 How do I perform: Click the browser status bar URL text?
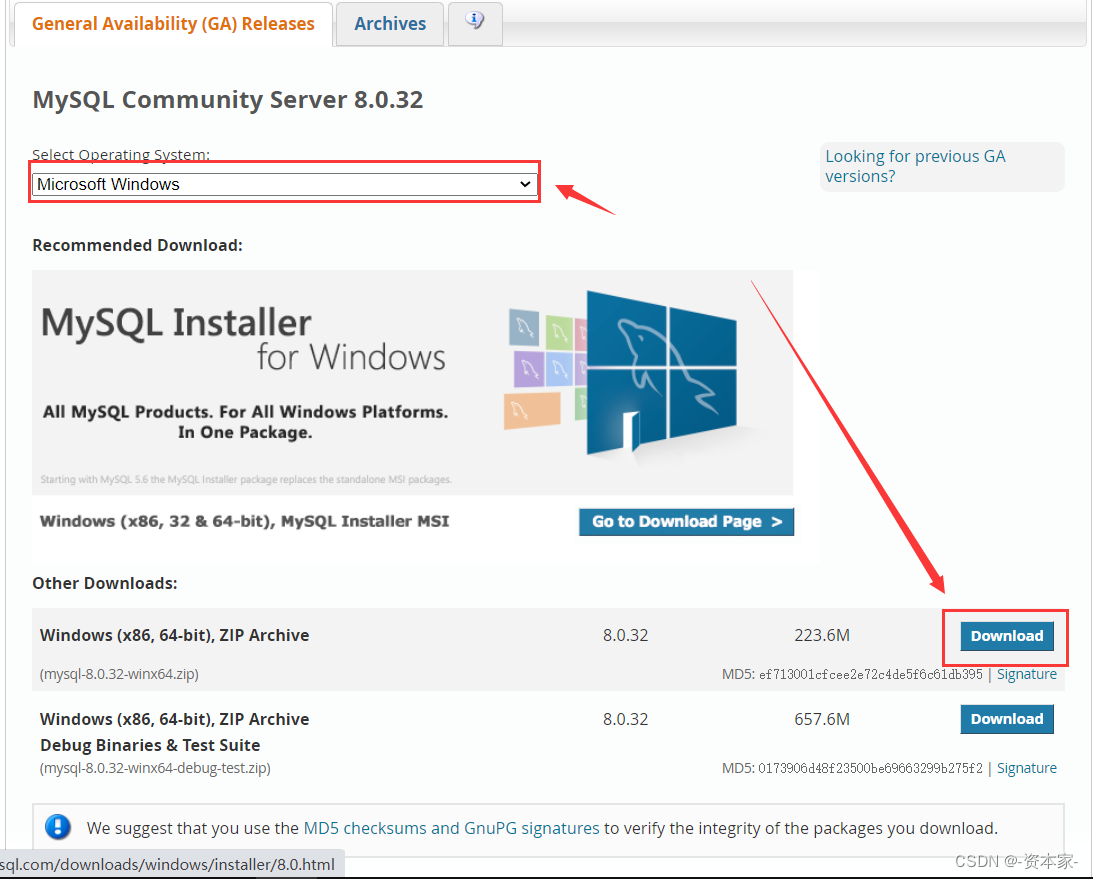coord(167,864)
